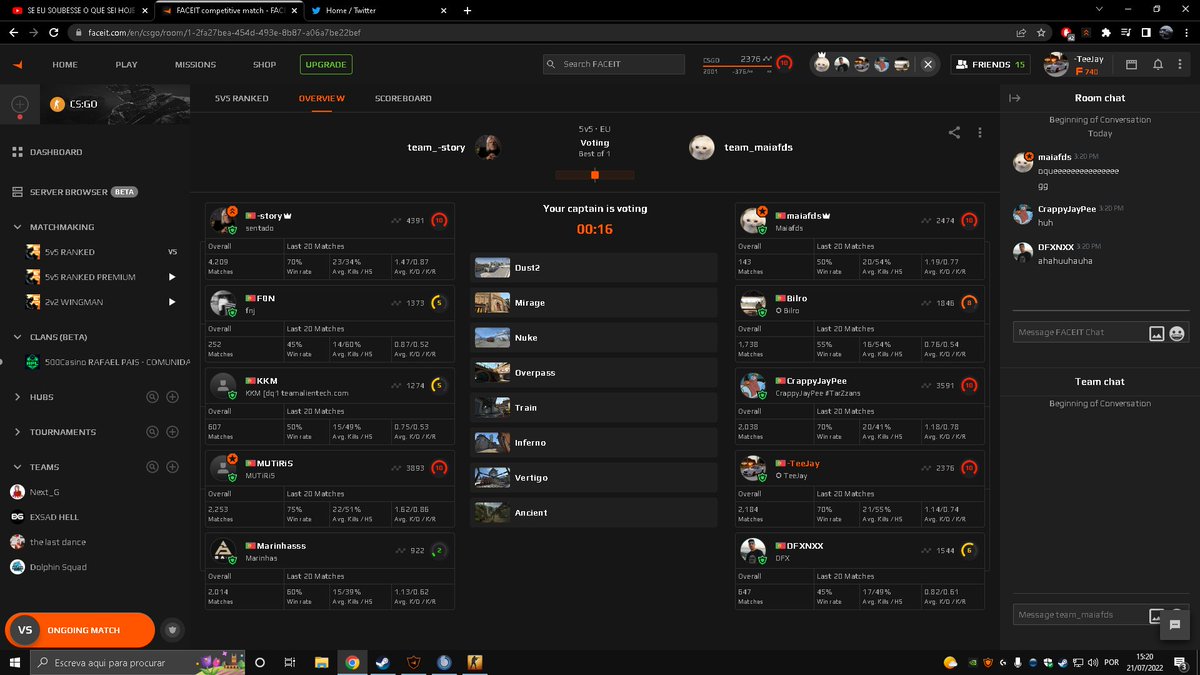Screen dimensions: 1200x675
Task: Open the Shop menu
Action: 264,65
